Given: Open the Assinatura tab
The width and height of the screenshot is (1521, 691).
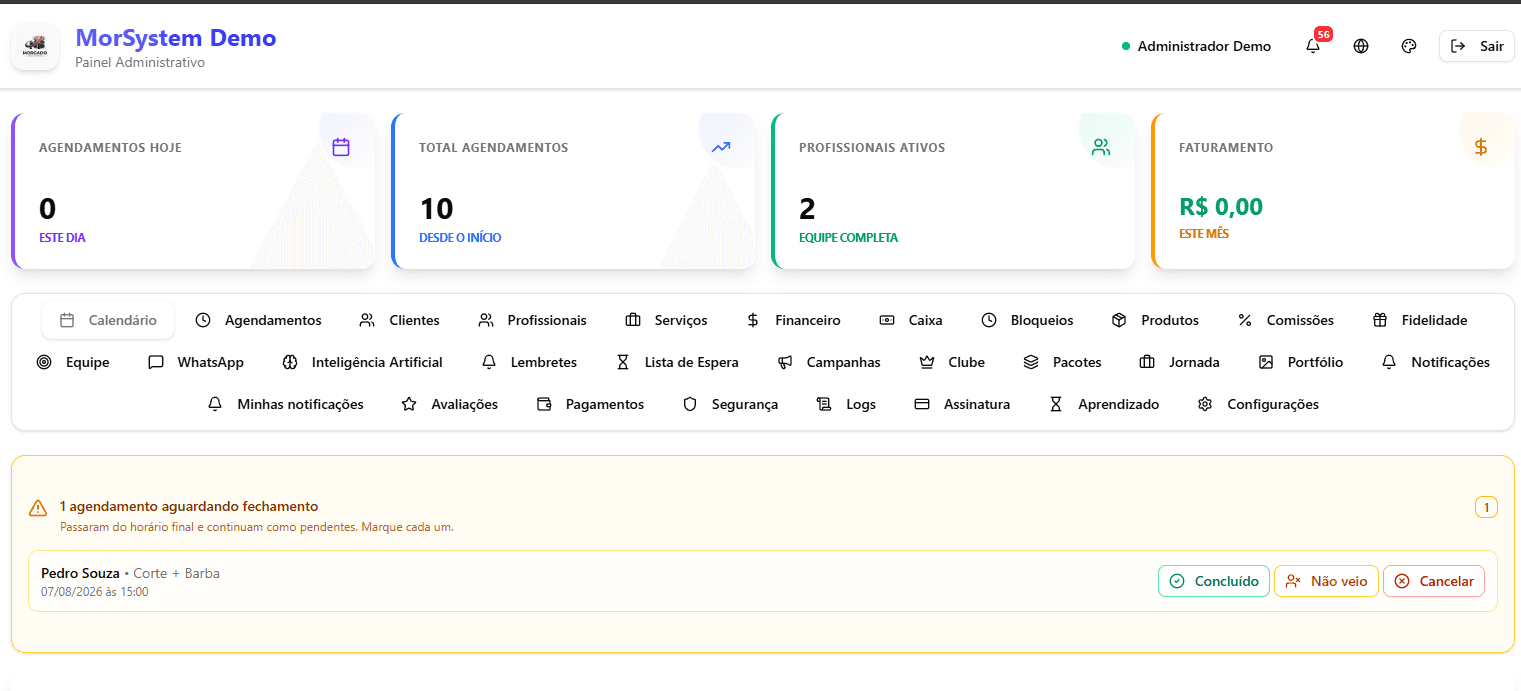Looking at the screenshot, I should coord(962,404).
